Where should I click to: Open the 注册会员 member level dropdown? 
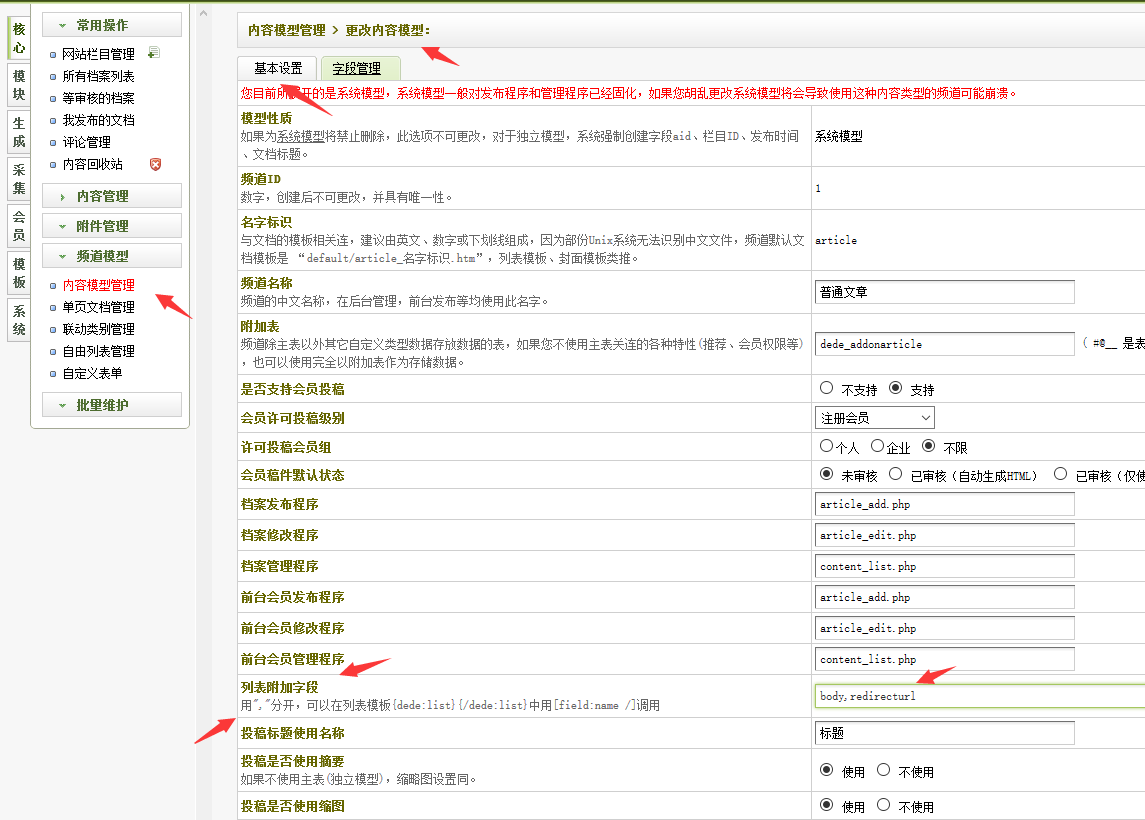(x=875, y=417)
